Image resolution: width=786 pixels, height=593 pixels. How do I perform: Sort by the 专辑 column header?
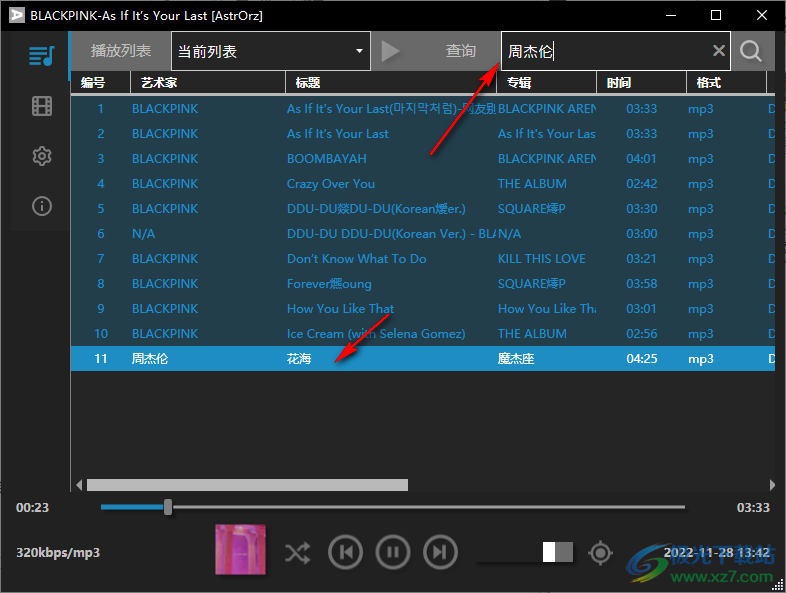tap(546, 82)
